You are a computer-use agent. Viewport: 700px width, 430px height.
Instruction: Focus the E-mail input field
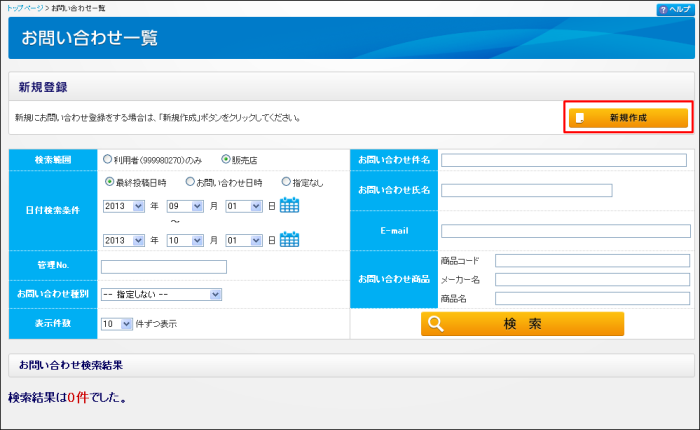(x=565, y=231)
